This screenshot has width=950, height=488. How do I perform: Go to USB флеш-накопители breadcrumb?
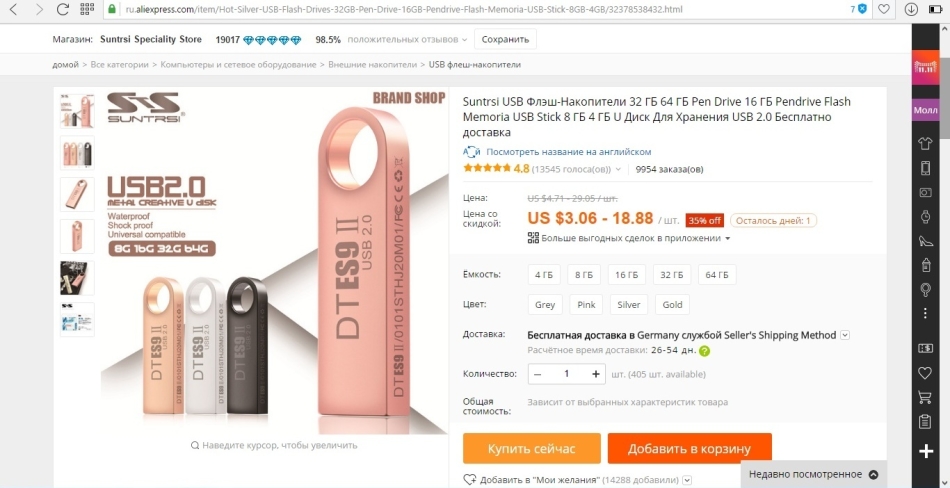tap(474, 64)
